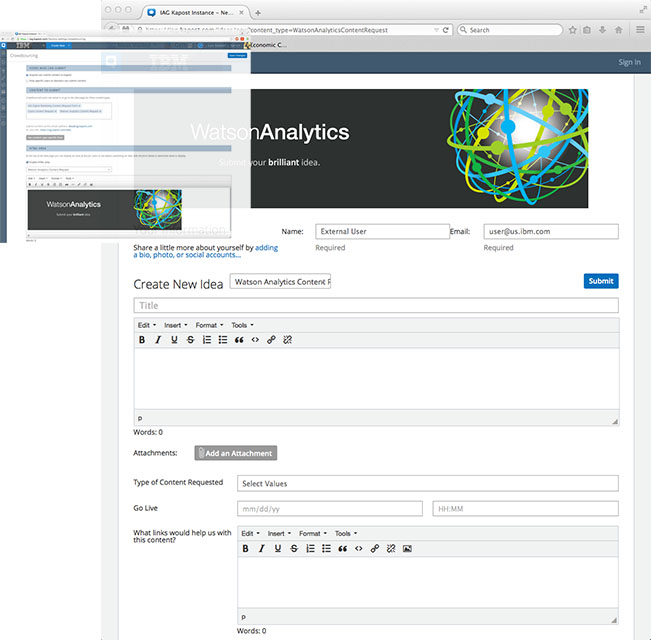The height and width of the screenshot is (640, 651).
Task: Open source code view in the links editor
Action: pyautogui.click(x=359, y=549)
